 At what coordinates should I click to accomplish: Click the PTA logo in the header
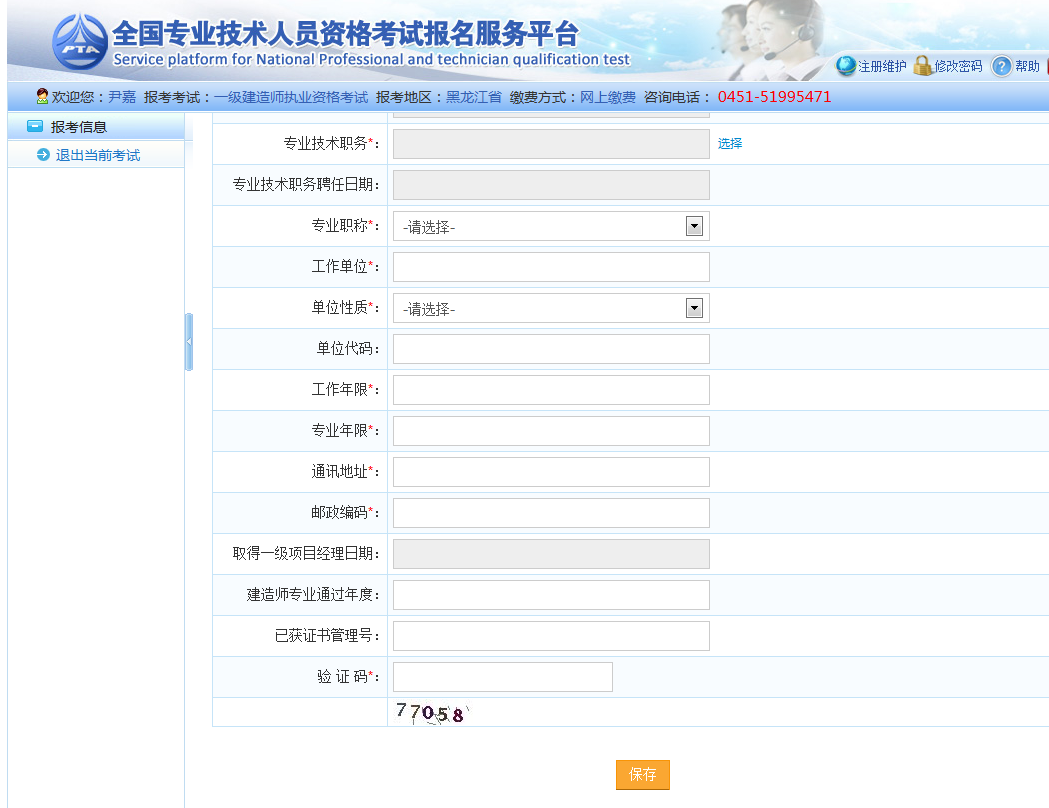tap(79, 42)
